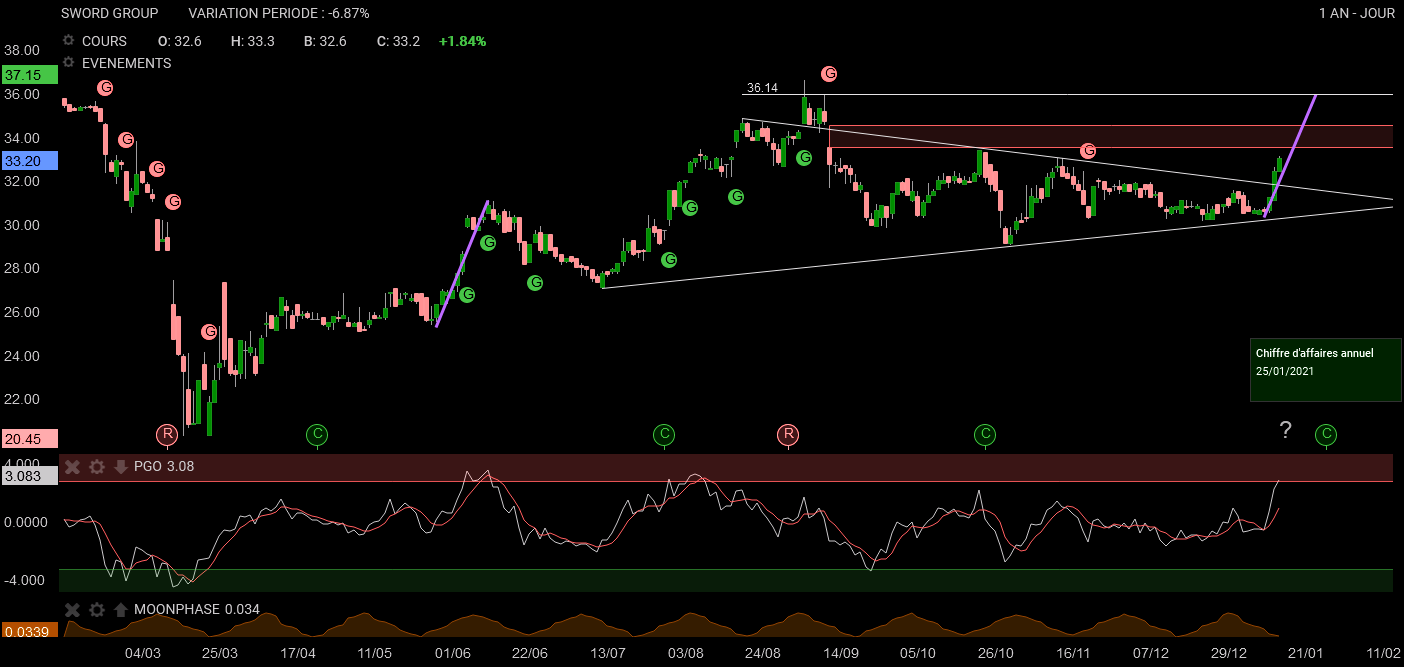Screen dimensions: 1404x667
Task: Click red R event marker near 24/08
Action: (788, 434)
